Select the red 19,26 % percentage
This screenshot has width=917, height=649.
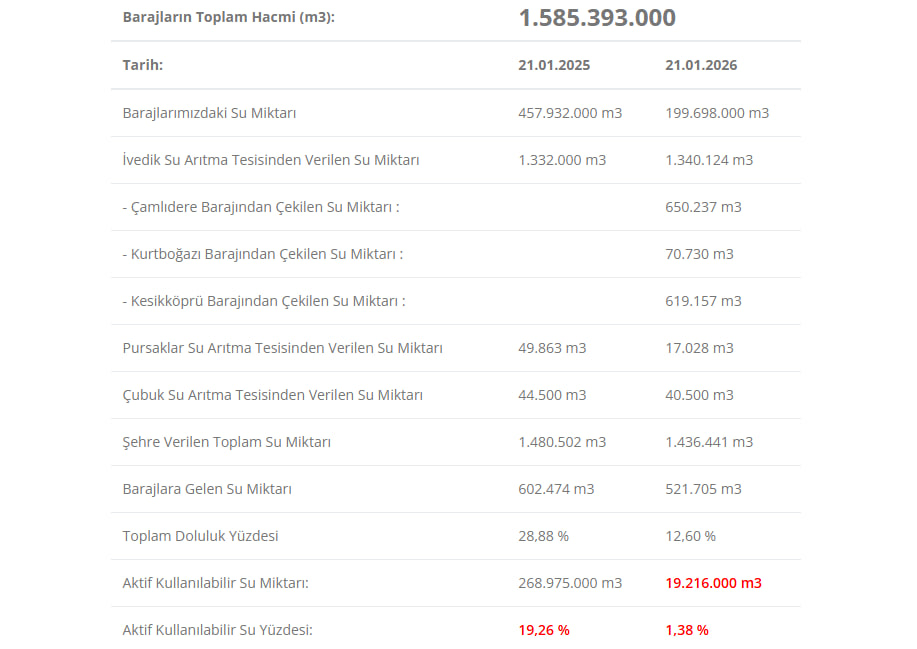pyautogui.click(x=544, y=630)
